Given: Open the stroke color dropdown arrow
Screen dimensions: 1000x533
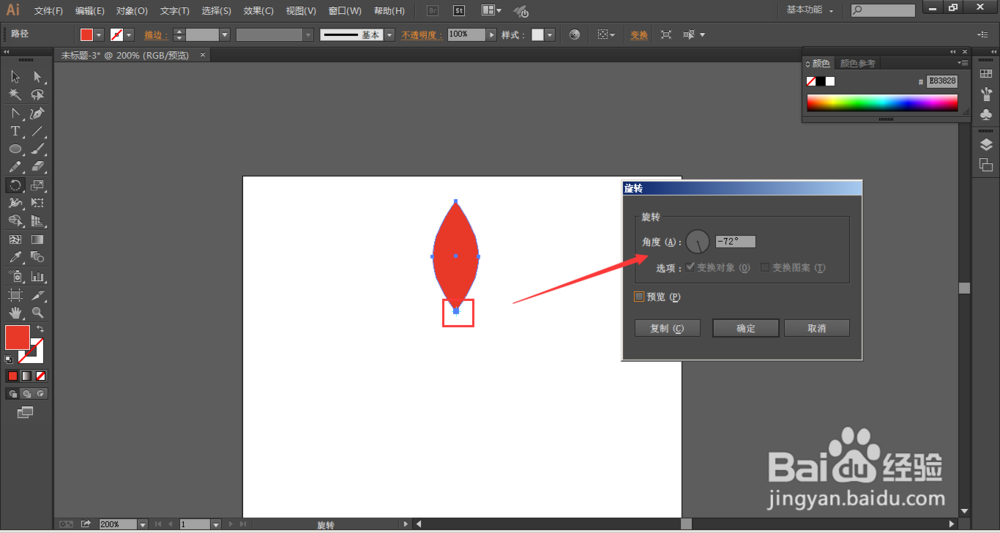Looking at the screenshot, I should point(129,35).
